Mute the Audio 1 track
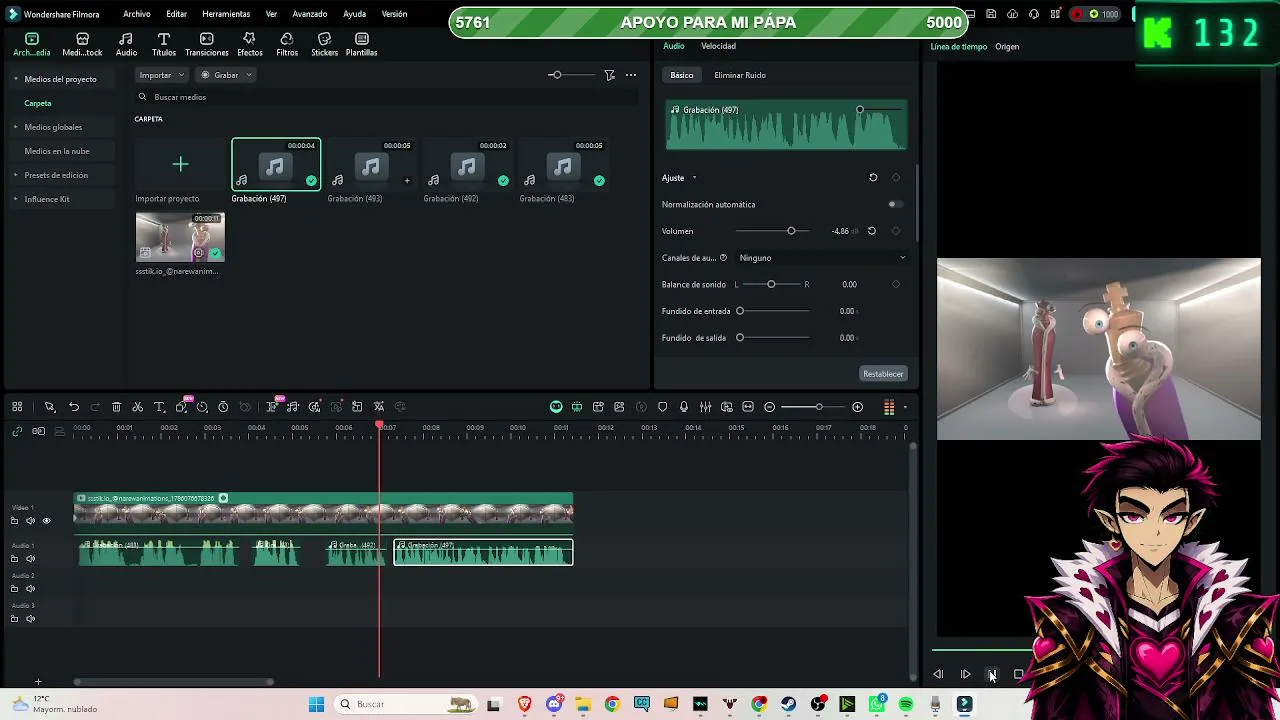Screen dimensions: 1280x720 pyautogui.click(x=30, y=559)
